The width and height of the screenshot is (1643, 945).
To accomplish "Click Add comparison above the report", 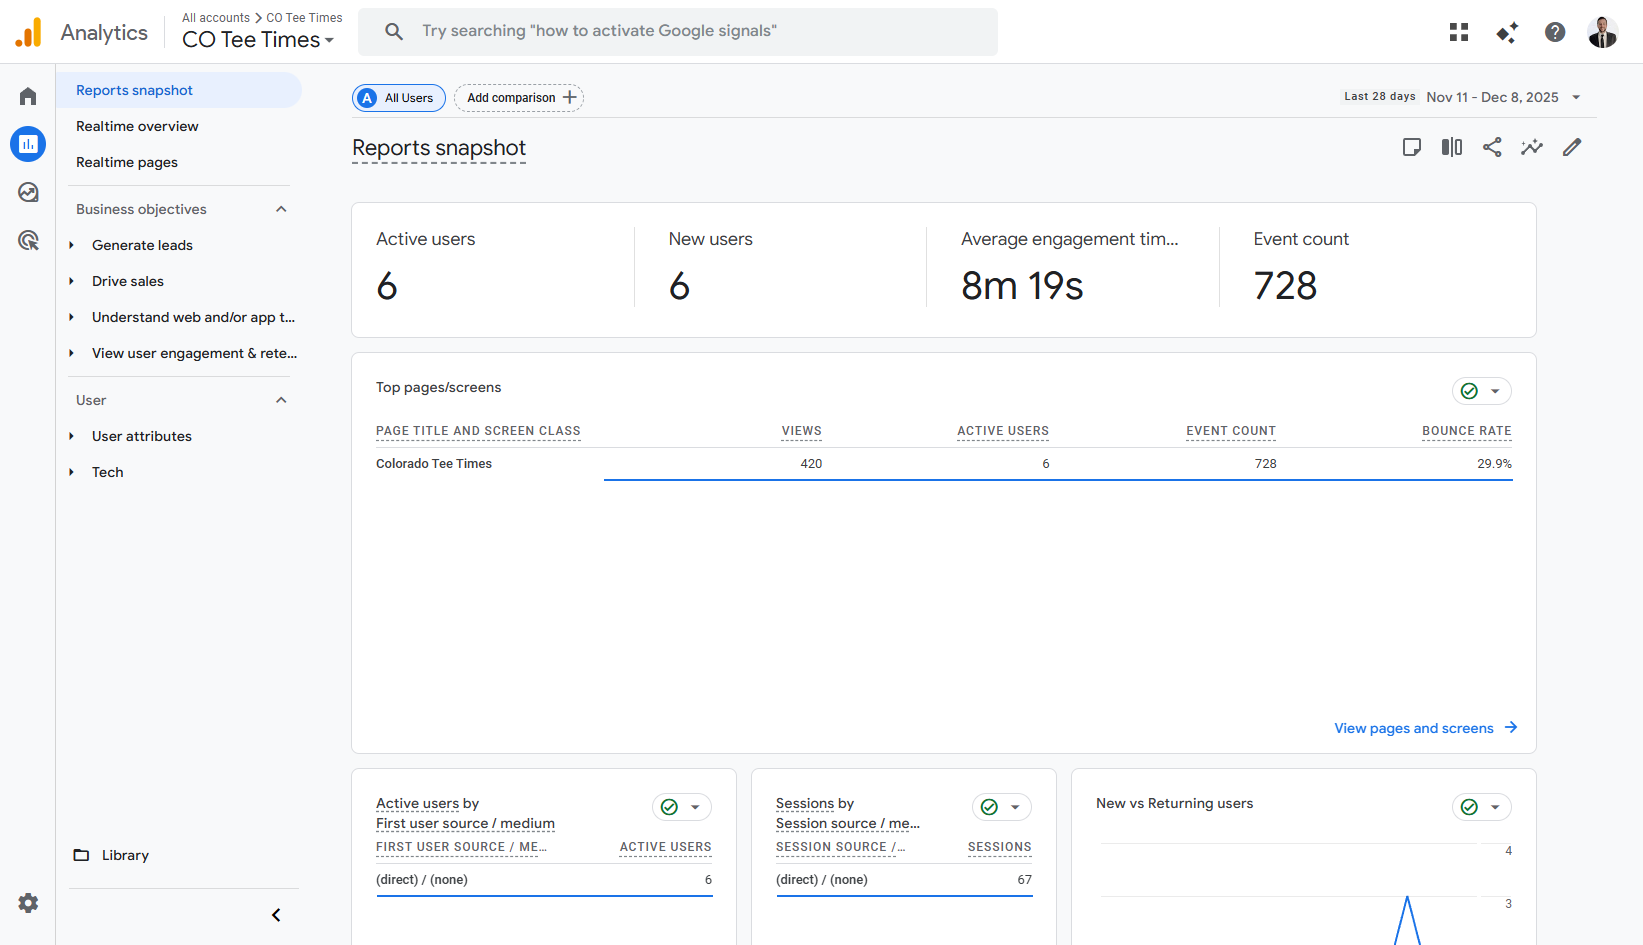I will coord(518,97).
